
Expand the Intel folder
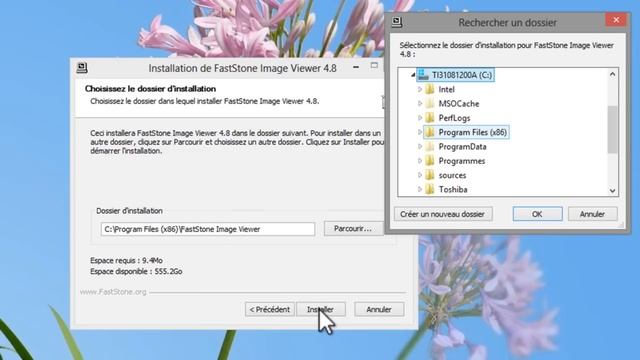pos(420,89)
